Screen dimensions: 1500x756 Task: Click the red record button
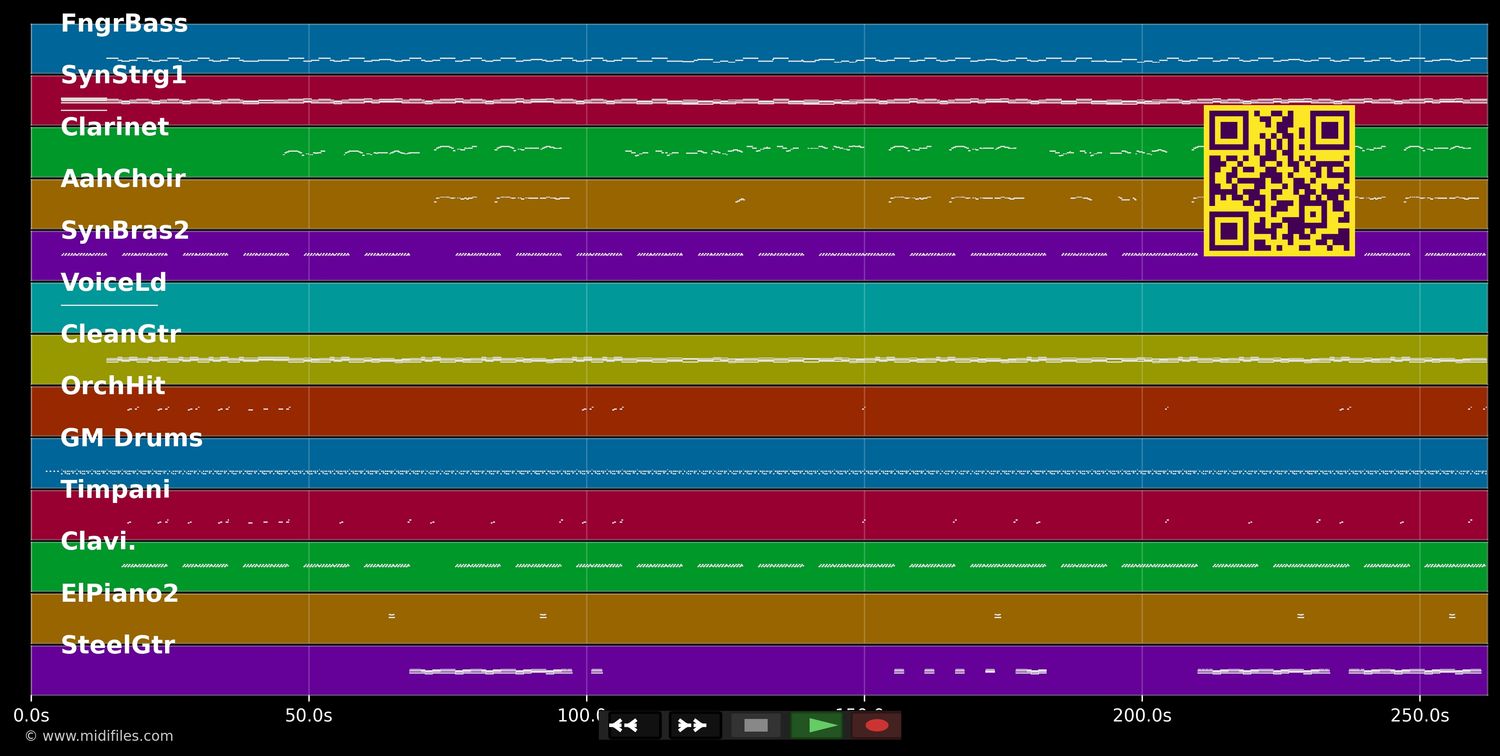pyautogui.click(x=877, y=725)
